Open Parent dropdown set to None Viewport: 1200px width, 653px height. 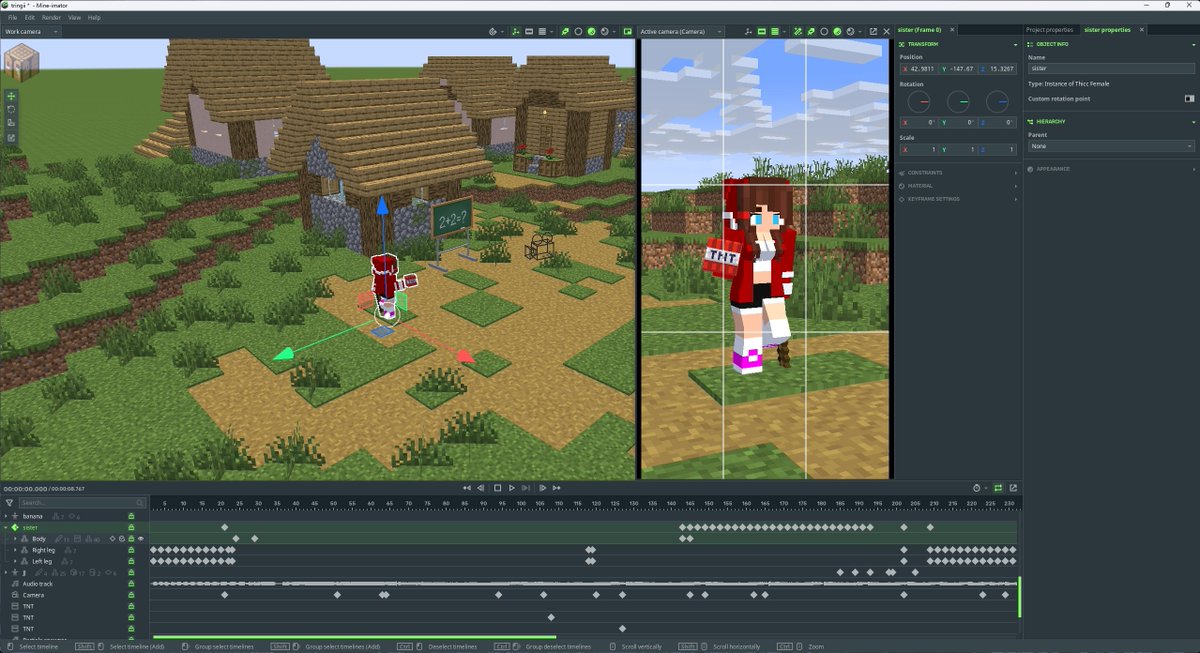click(x=1111, y=146)
